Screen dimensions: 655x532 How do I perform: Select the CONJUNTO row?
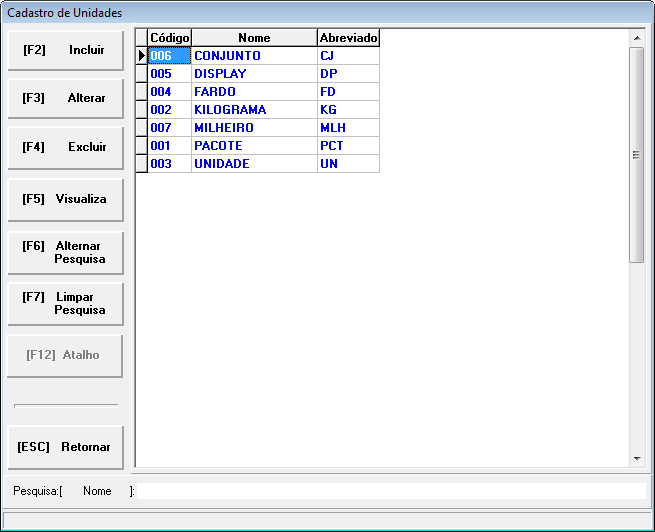[253, 56]
